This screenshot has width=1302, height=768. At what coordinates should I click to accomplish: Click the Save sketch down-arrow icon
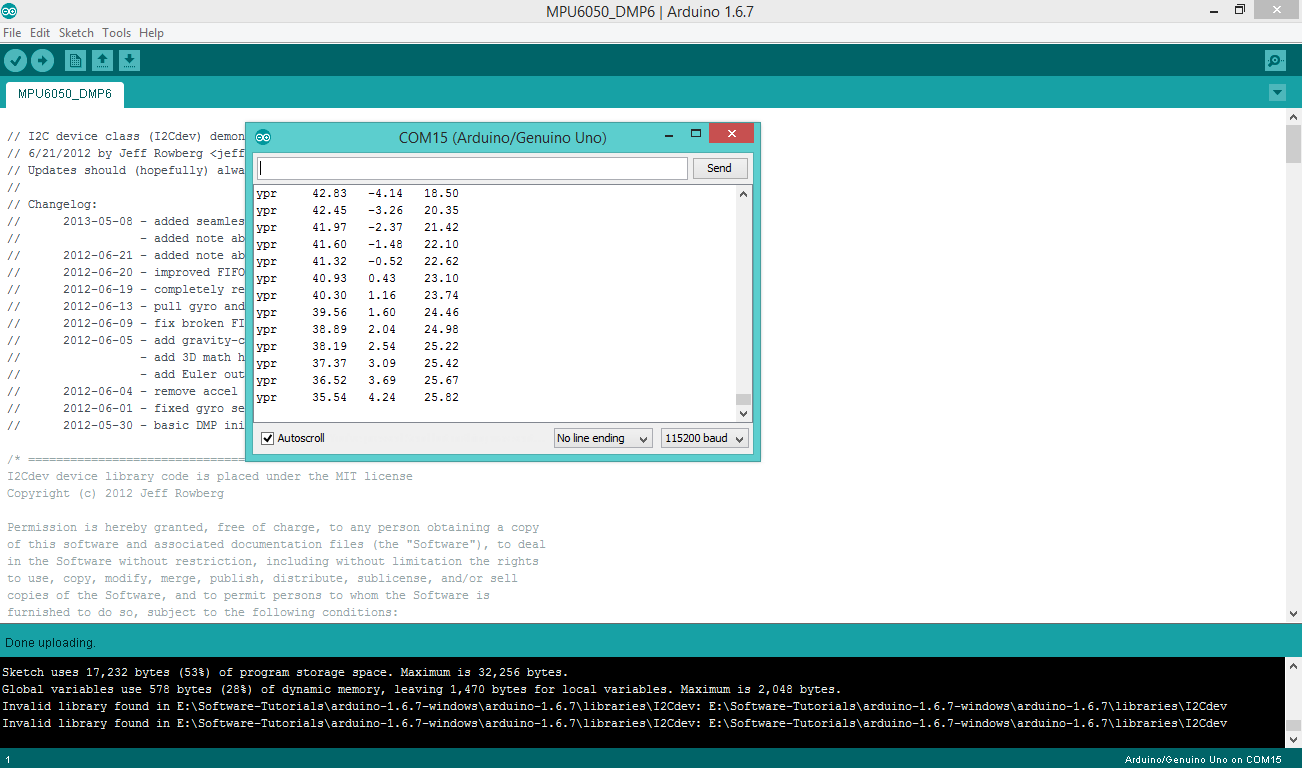(x=129, y=61)
